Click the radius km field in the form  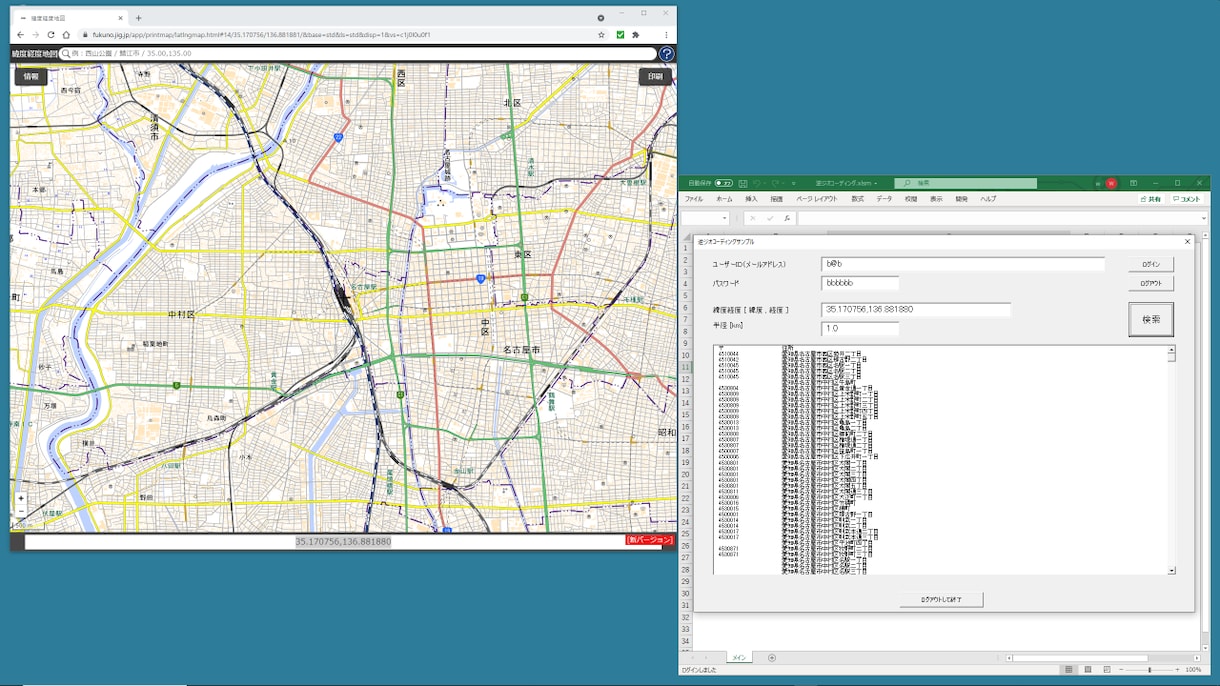pyautogui.click(x=860, y=329)
